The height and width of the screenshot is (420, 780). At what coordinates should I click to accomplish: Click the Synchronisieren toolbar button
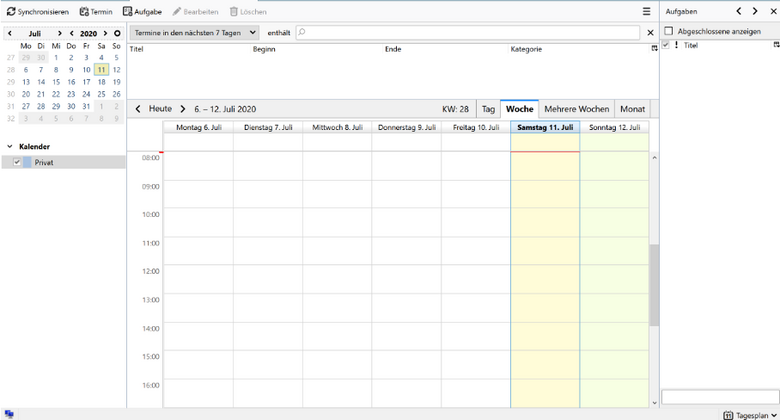click(x=37, y=11)
